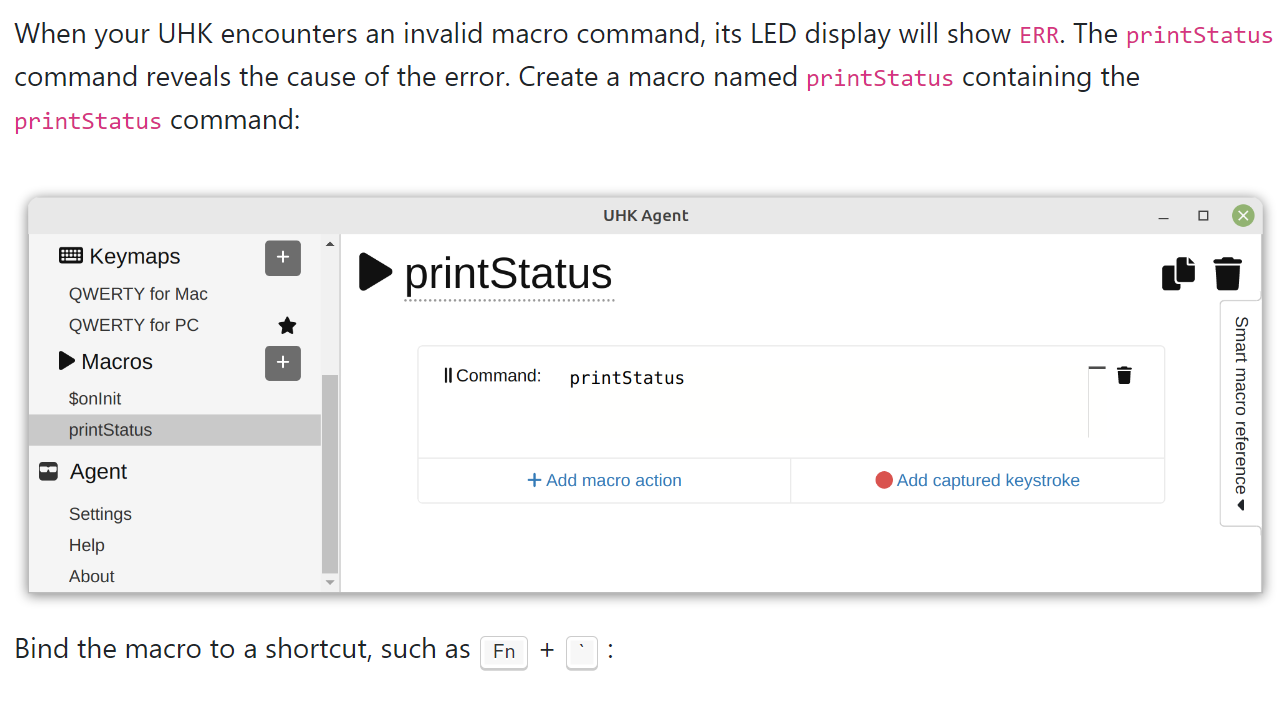
Task: Click the play icon beside printStatus title
Action: pos(375,272)
